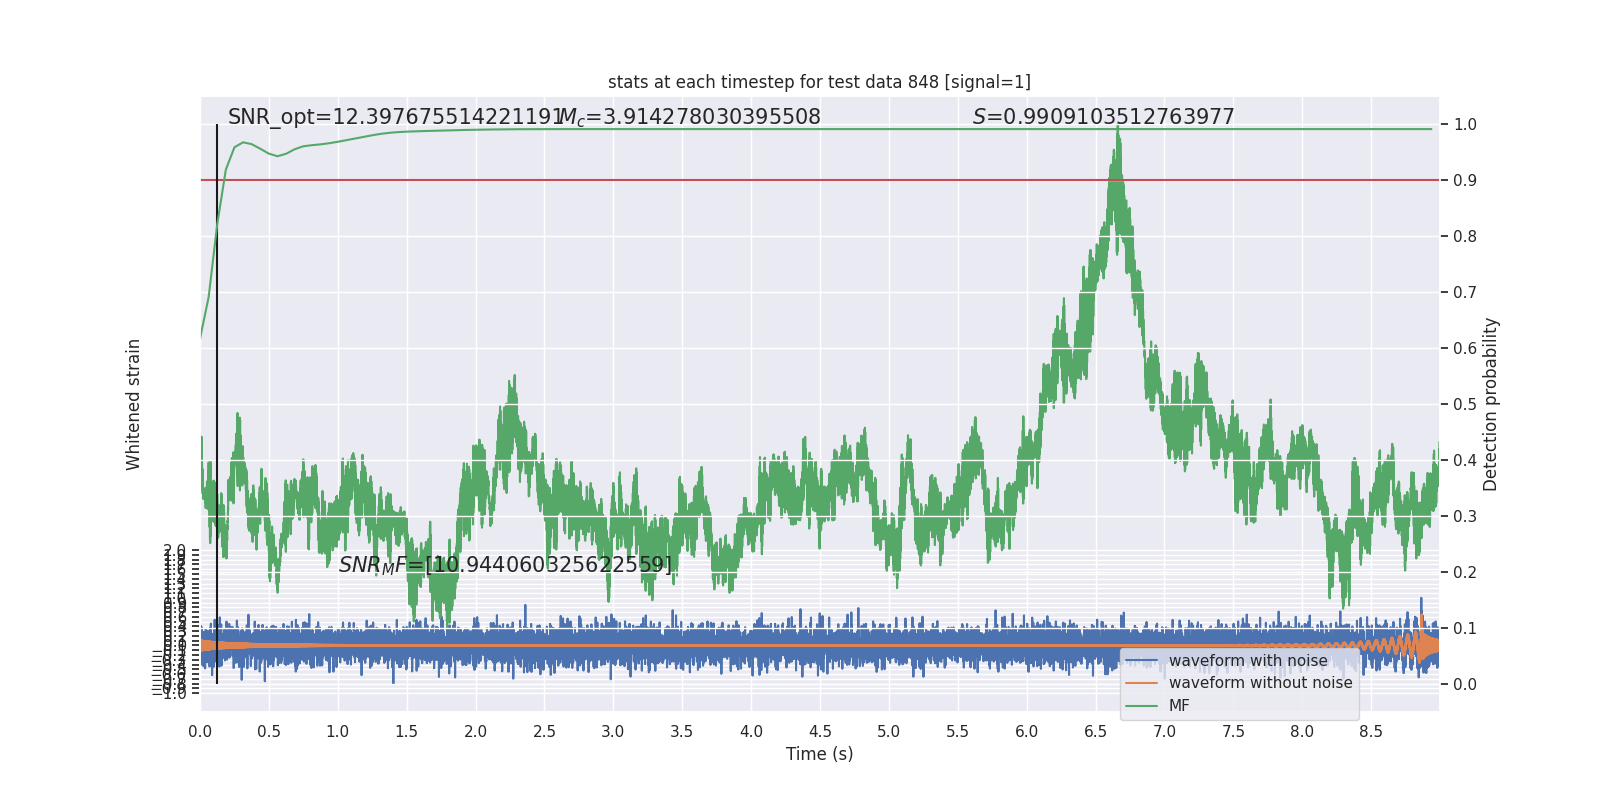Click the red 0.9 threshold line
Viewport: 1600px width, 800px height.
pos(819,180)
